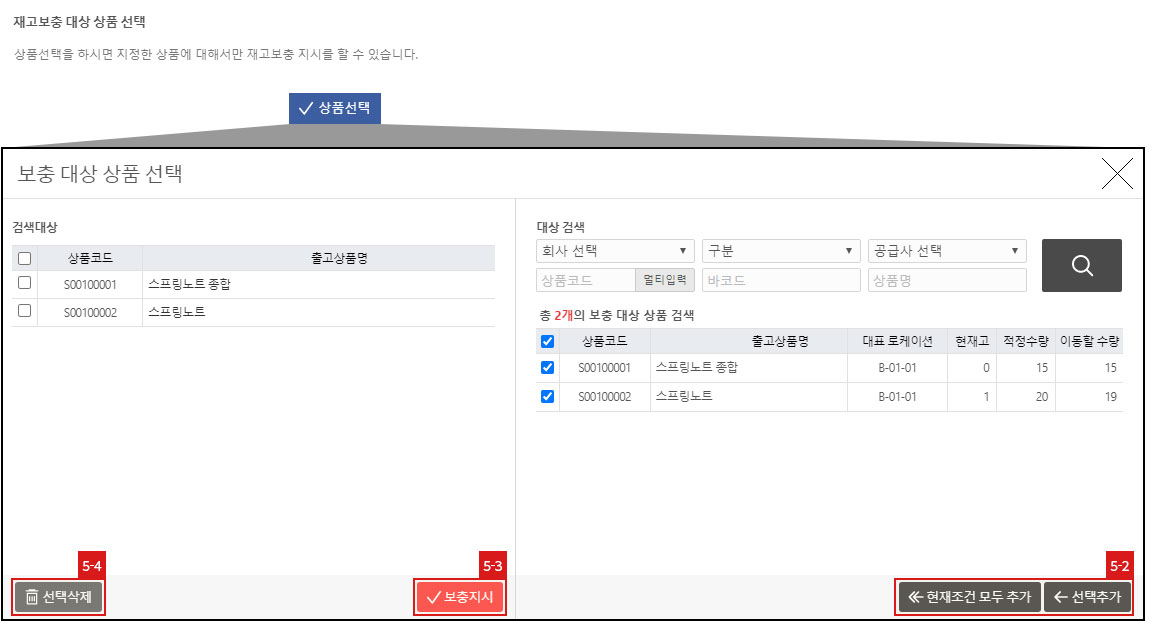This screenshot has width=1155, height=621.
Task: Click the search magnifier icon
Action: (x=1081, y=265)
